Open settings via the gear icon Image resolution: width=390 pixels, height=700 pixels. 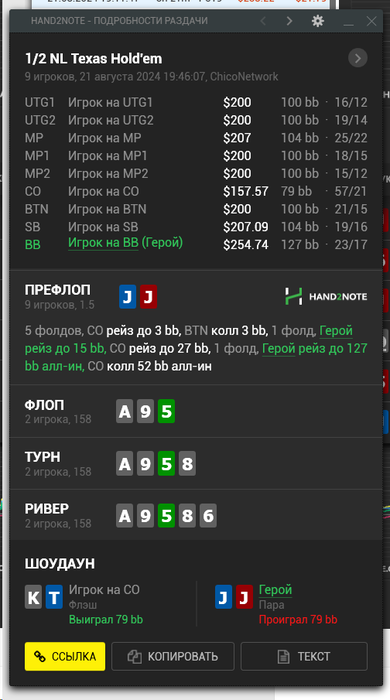(318, 21)
